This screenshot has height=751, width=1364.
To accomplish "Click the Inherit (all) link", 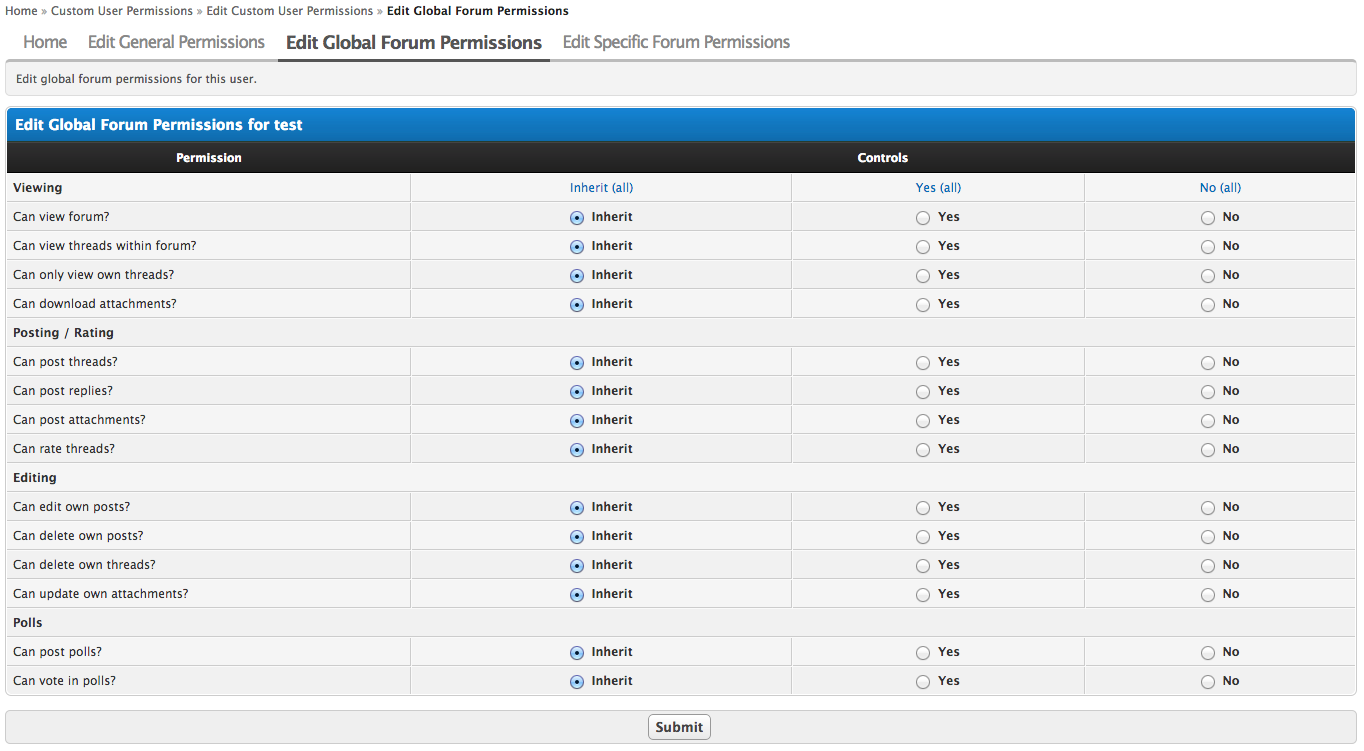I will [601, 188].
